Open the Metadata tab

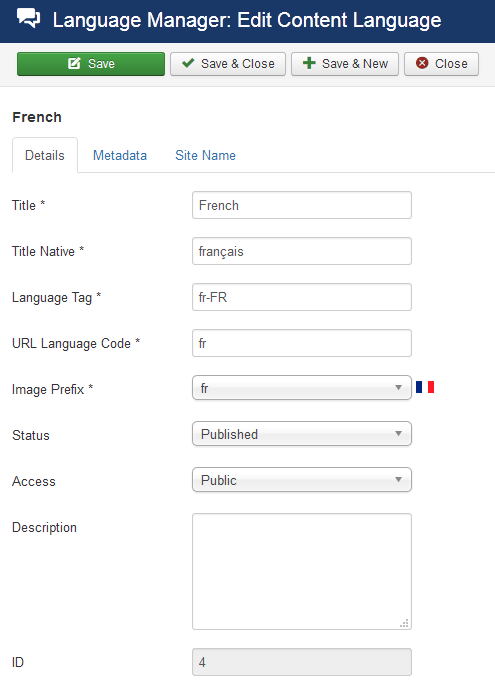click(120, 155)
